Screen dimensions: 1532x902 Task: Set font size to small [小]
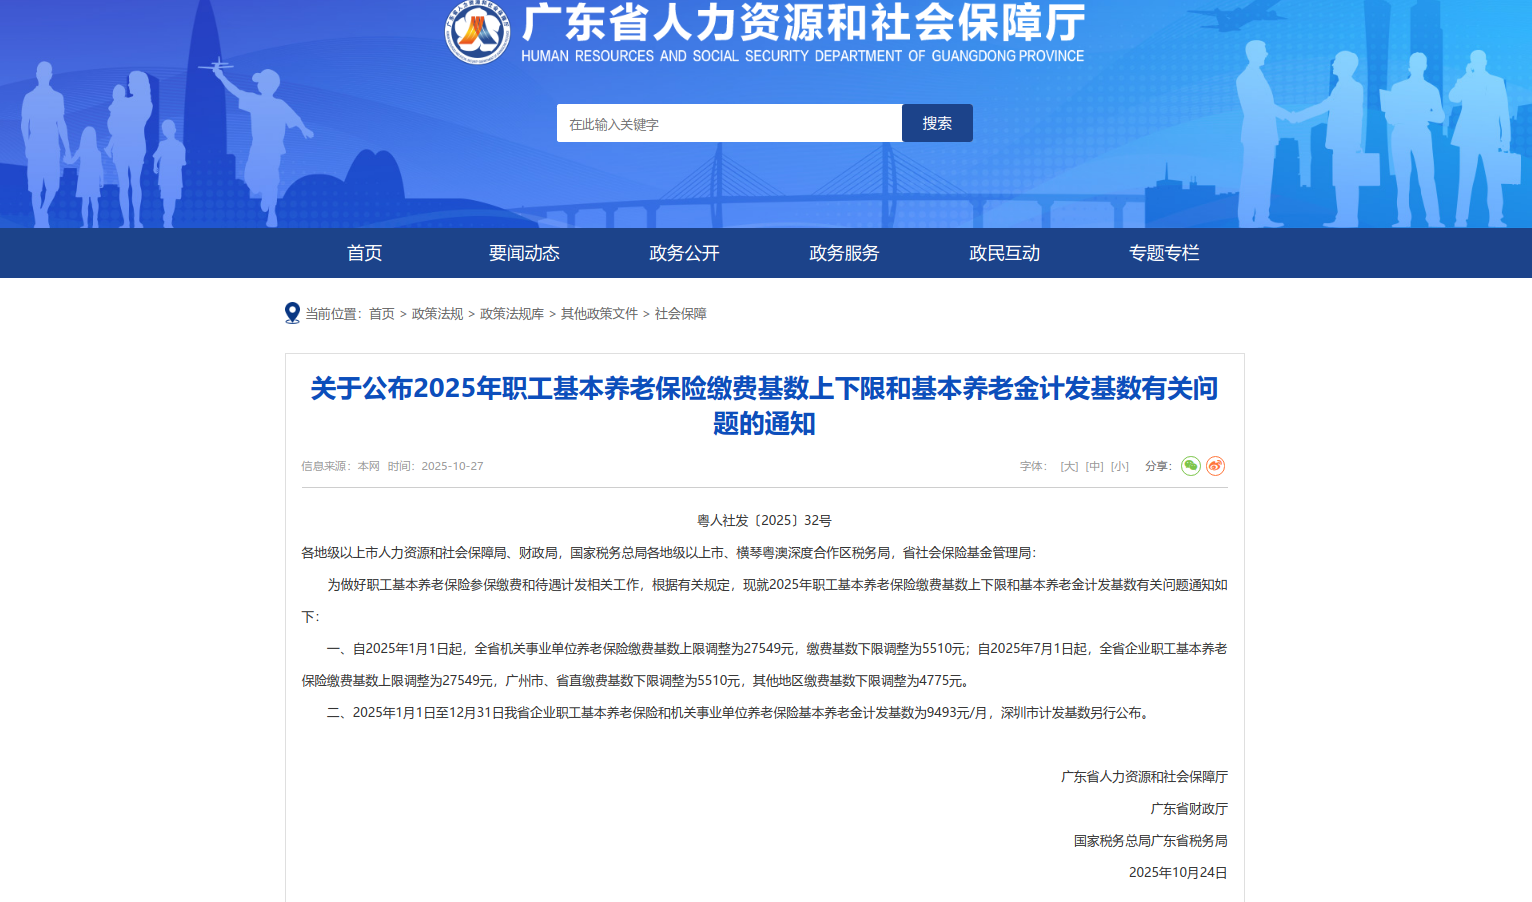point(1119,466)
